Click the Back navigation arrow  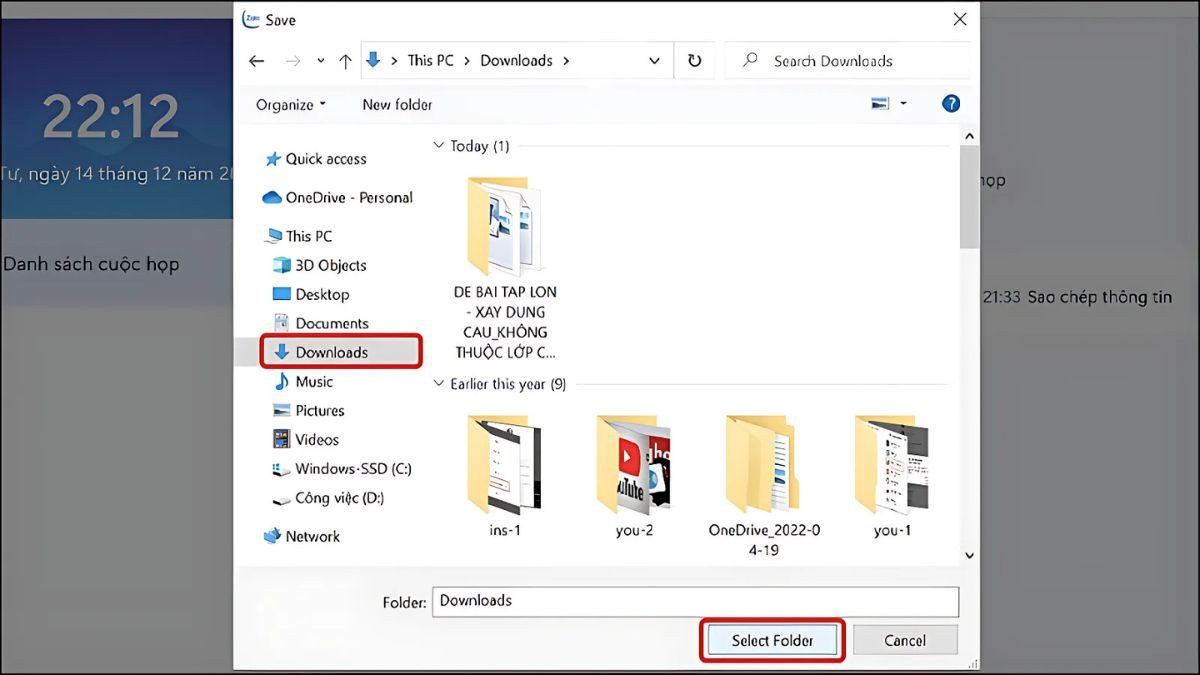[254, 61]
